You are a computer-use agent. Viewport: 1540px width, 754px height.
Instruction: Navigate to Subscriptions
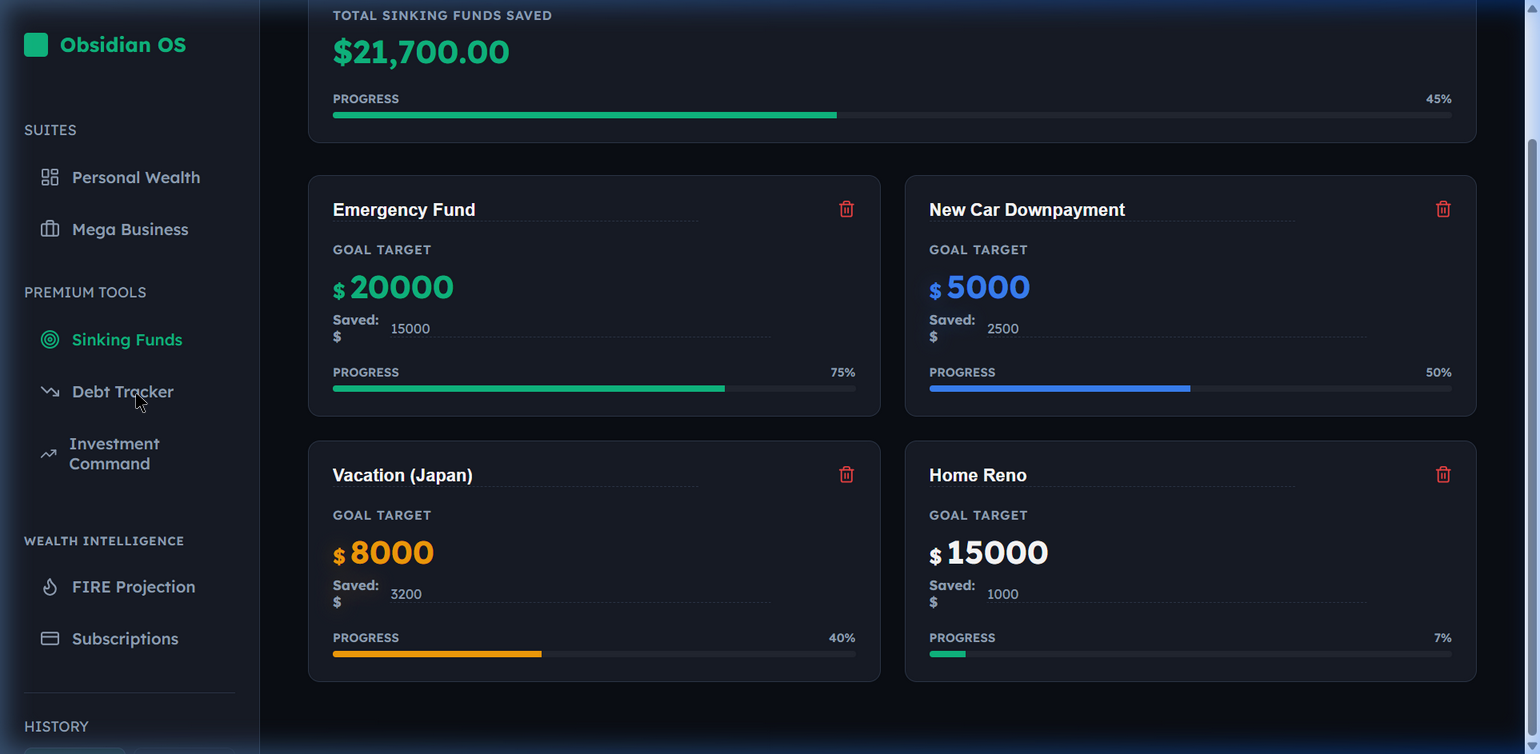coord(129,639)
